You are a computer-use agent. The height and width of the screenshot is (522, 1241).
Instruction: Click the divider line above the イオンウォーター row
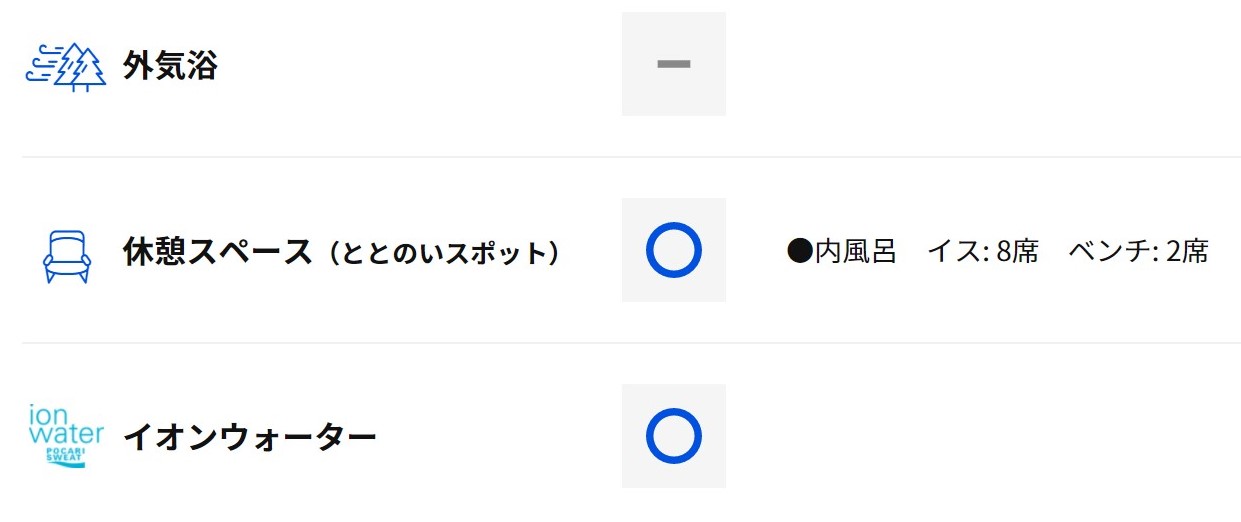point(631,343)
